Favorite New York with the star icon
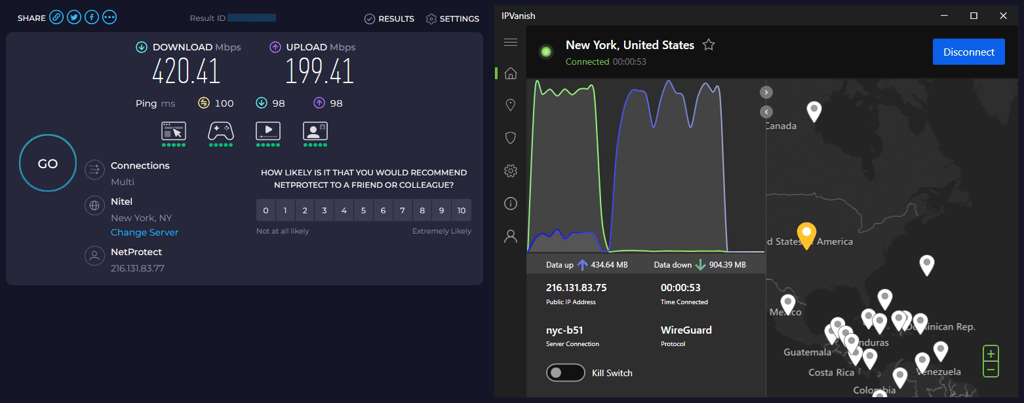 click(x=709, y=45)
